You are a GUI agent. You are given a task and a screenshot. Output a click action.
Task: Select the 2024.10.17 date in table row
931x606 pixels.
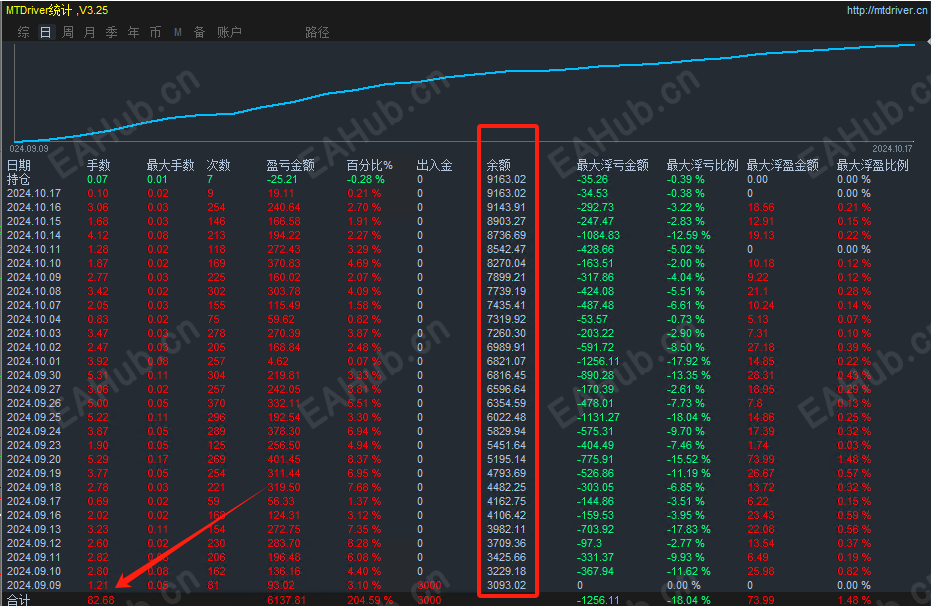[x=34, y=193]
